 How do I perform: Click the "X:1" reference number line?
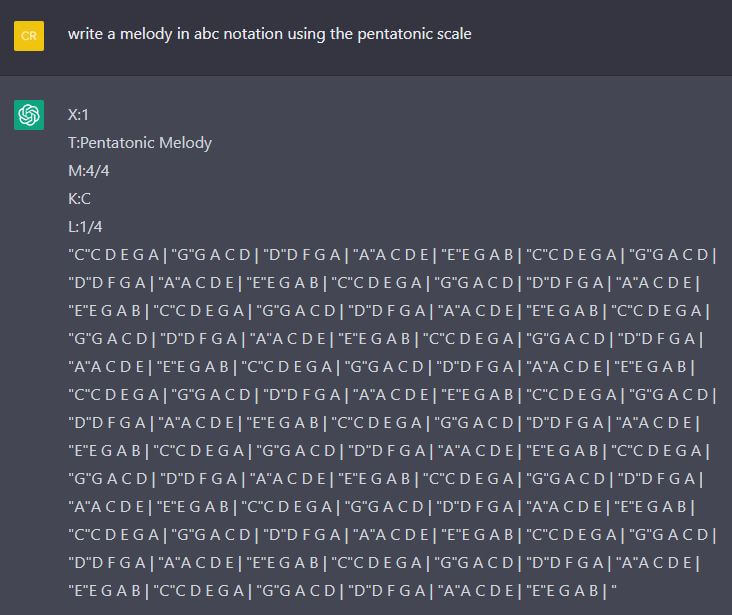(79, 115)
